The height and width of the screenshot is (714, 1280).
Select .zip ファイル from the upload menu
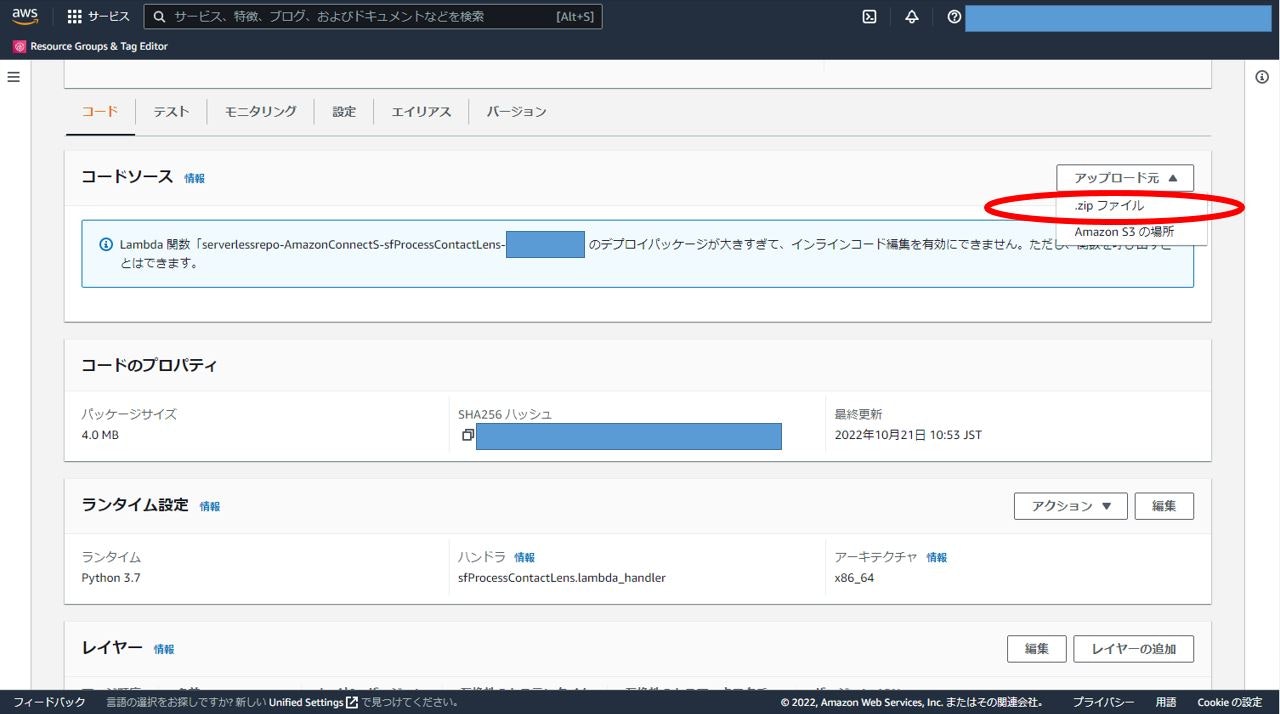(x=1110, y=205)
